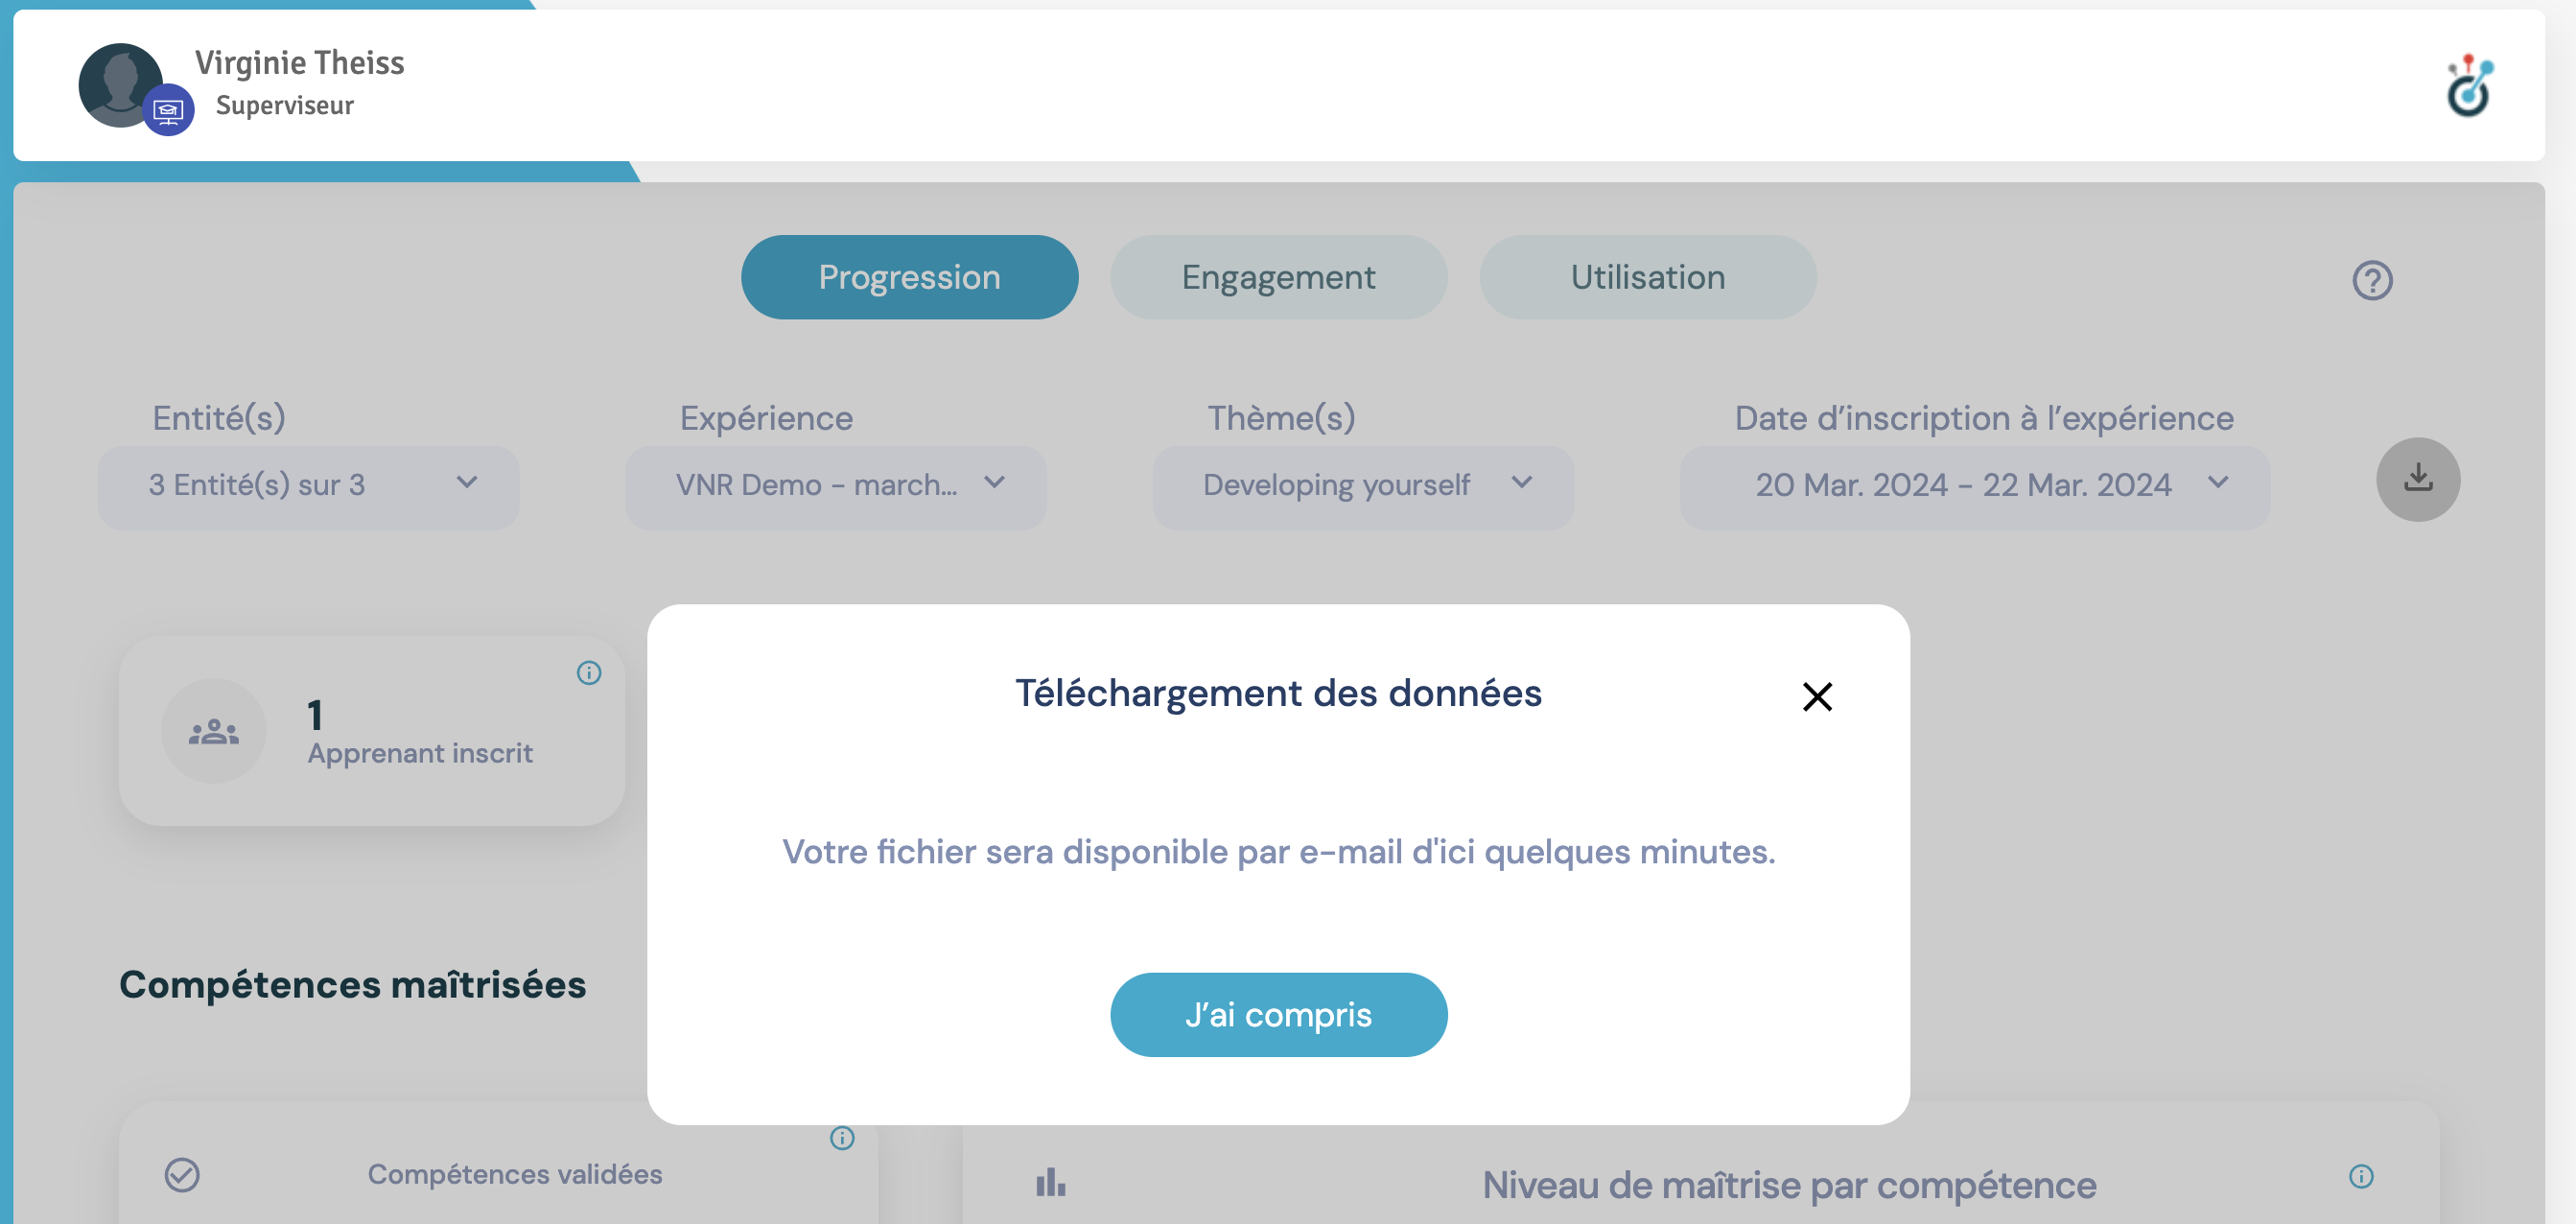Switch to the Engagement tab

[1278, 277]
